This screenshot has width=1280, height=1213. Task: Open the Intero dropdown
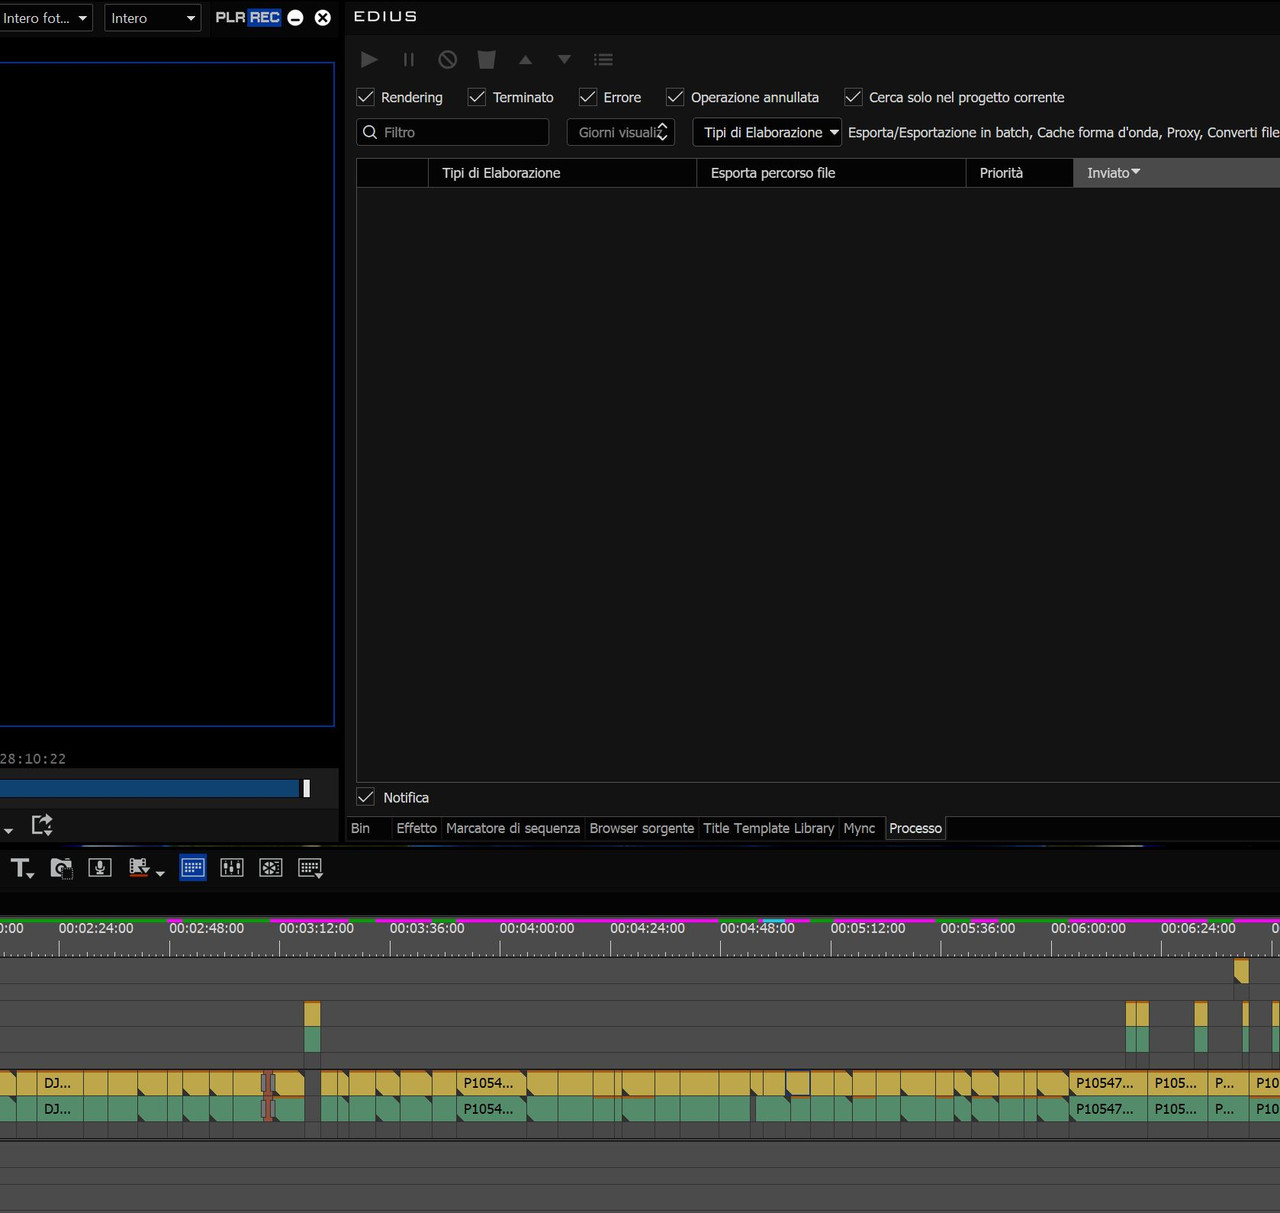coord(152,18)
